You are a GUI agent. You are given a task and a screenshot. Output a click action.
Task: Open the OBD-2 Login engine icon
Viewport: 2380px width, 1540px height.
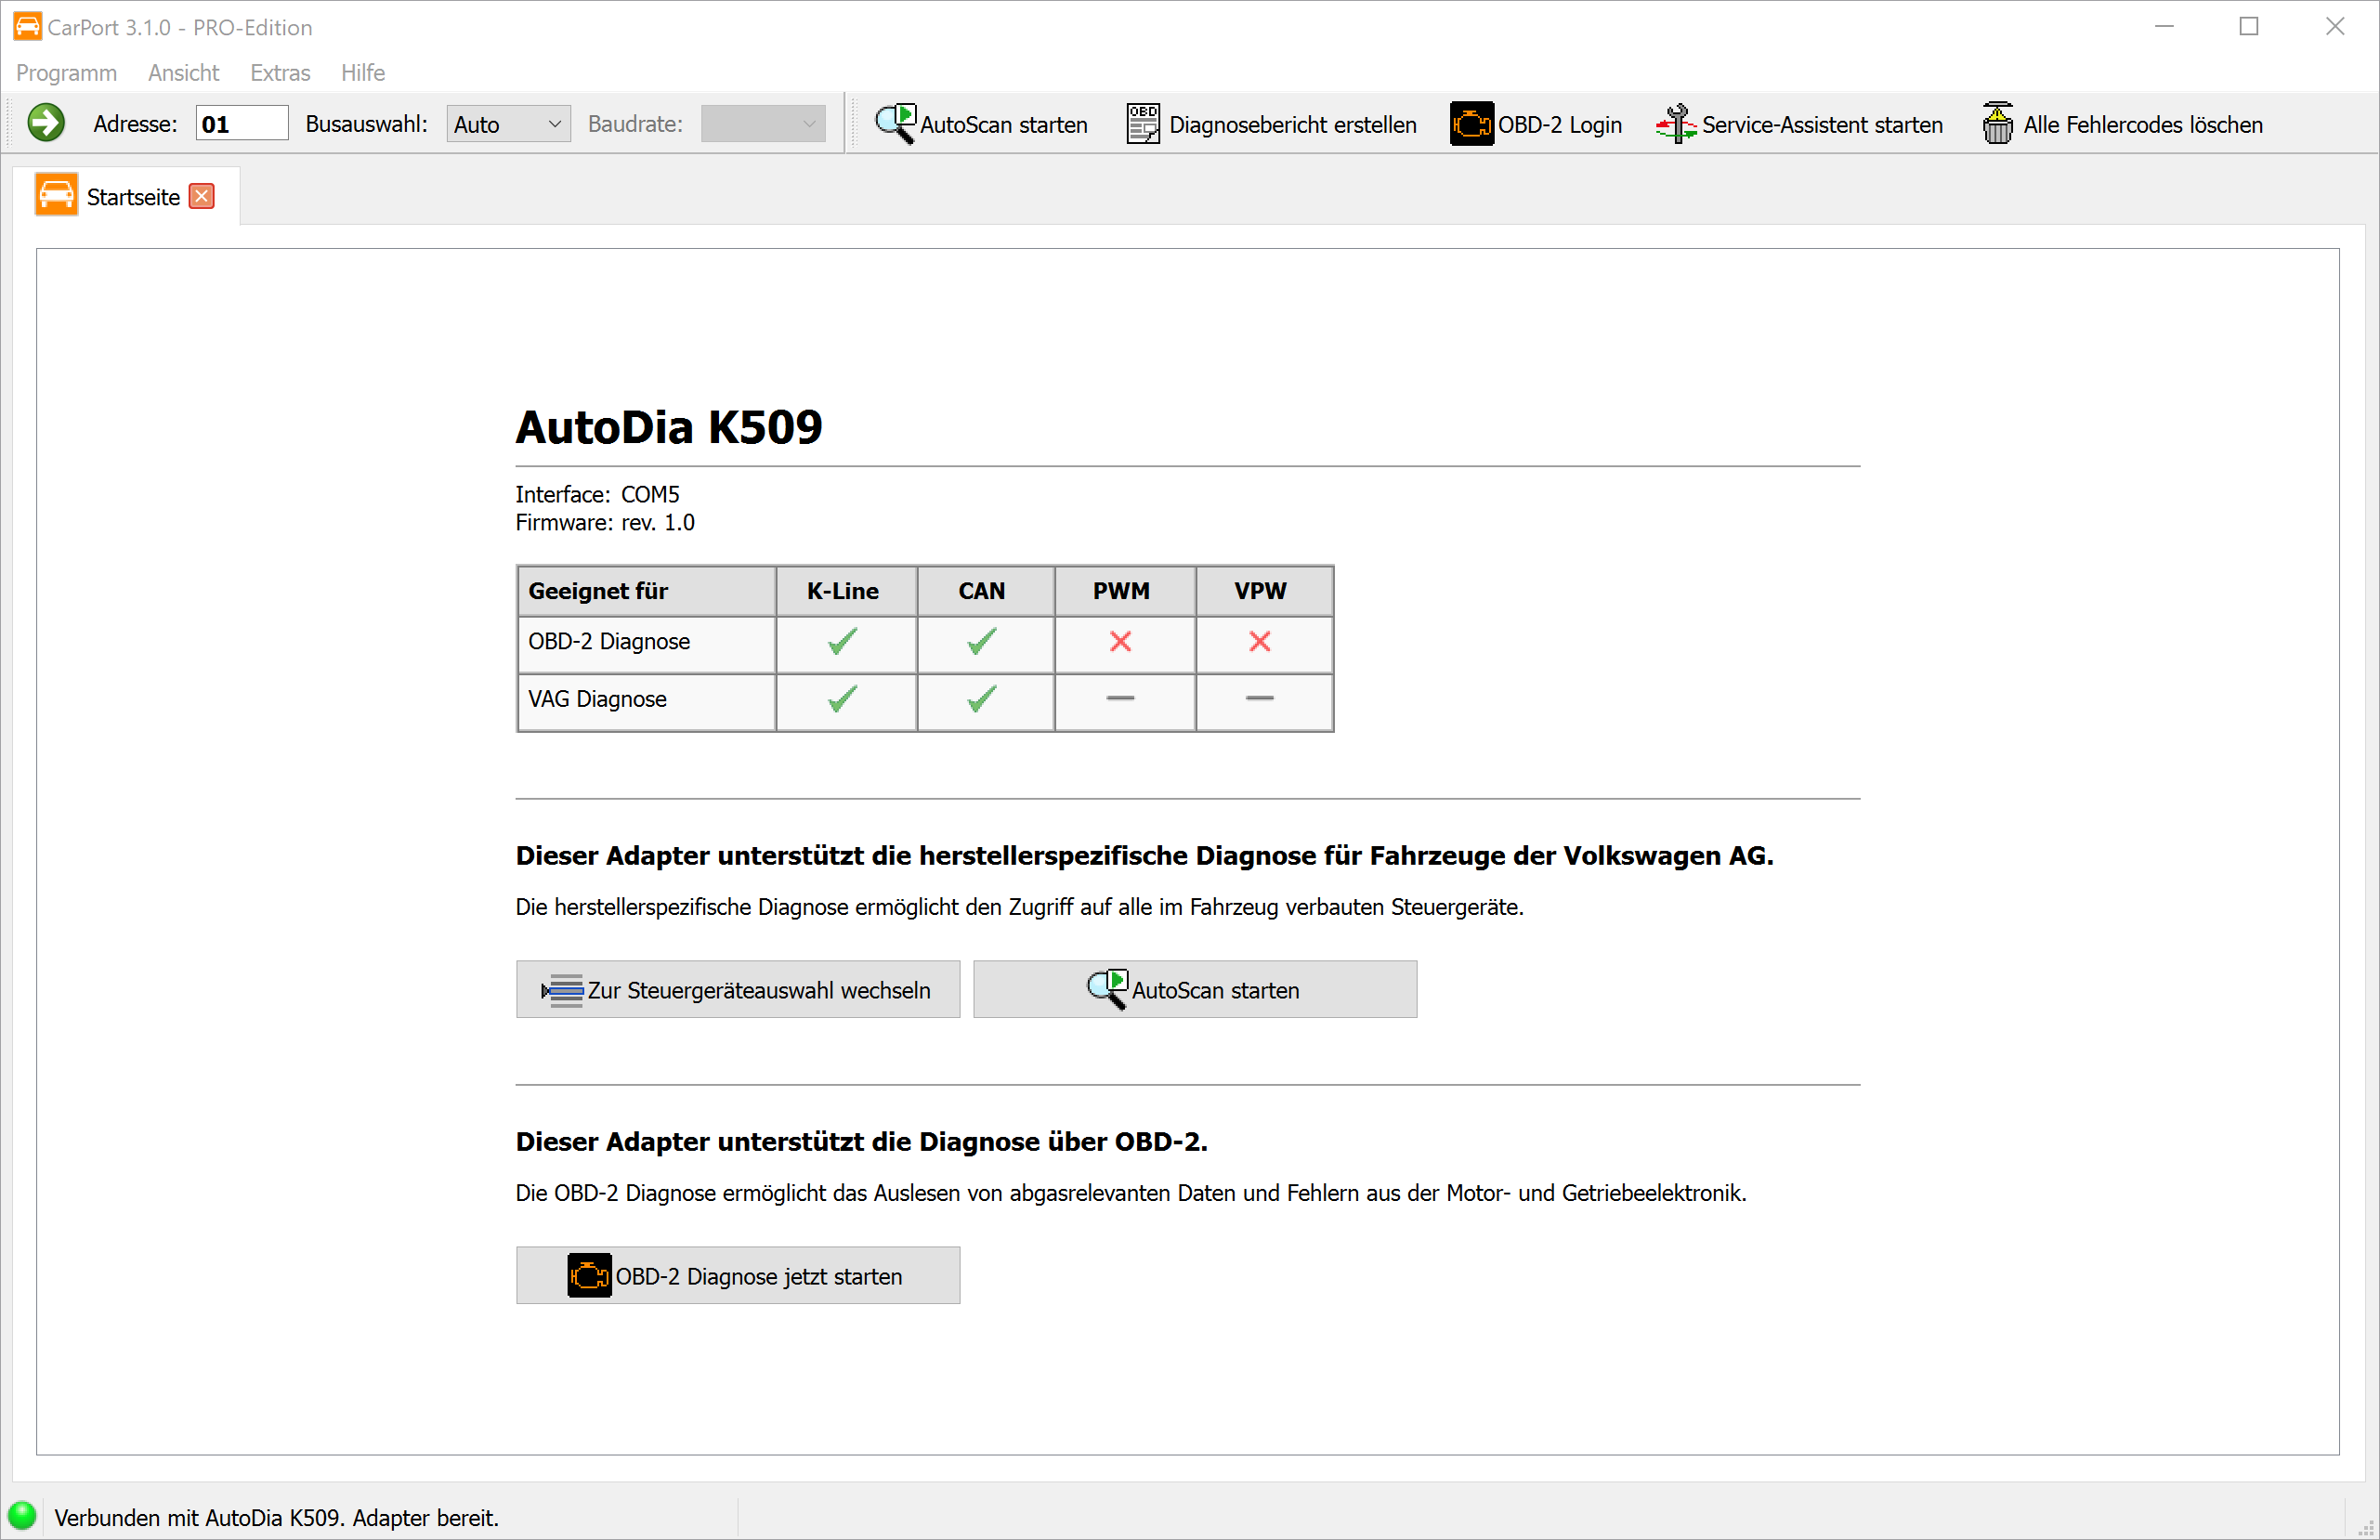[1471, 123]
